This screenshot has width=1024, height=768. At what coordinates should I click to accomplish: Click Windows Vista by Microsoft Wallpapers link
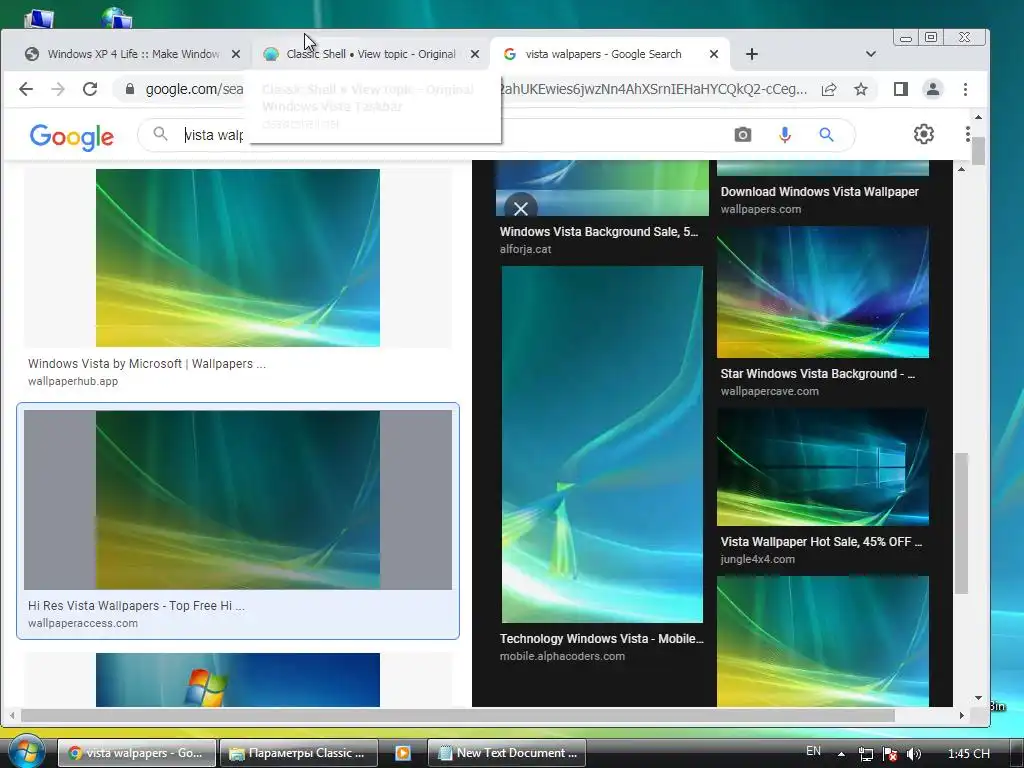pyautogui.click(x=147, y=364)
